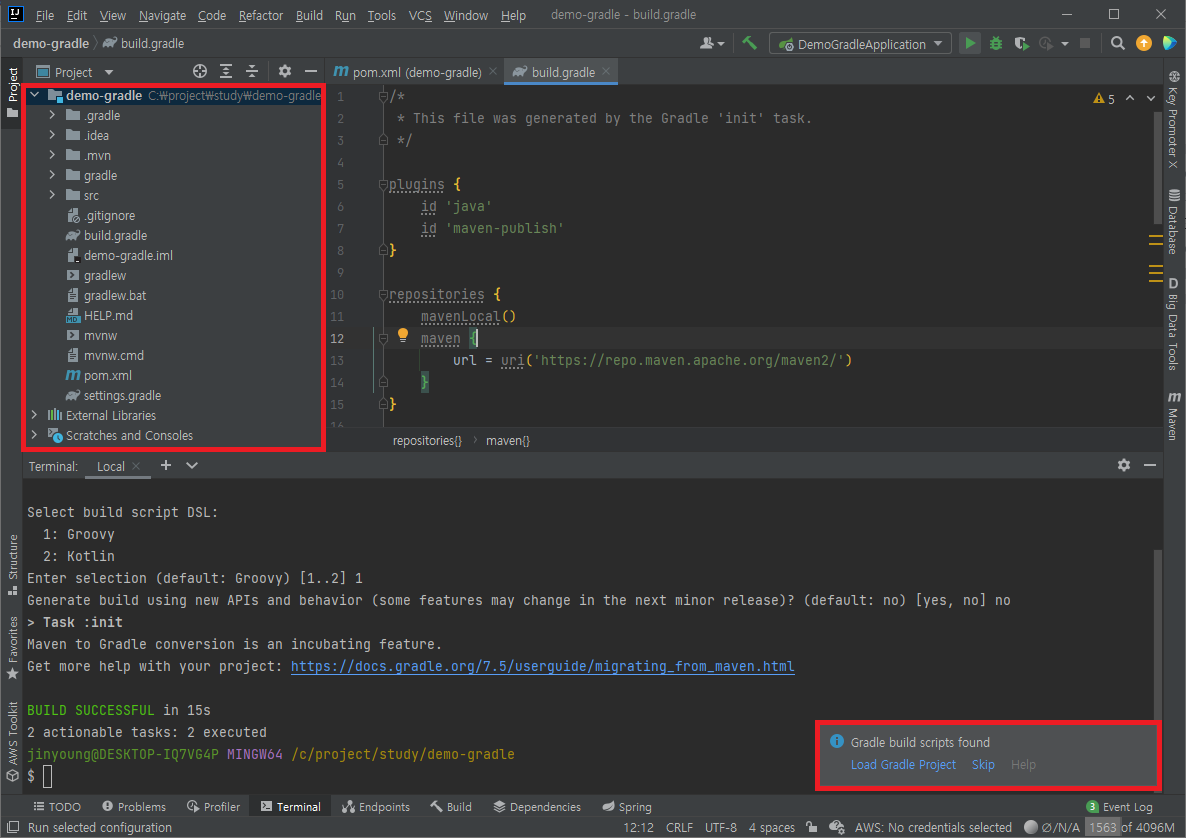1186x838 pixels.
Task: Fold the repositories block in editor
Action: point(383,294)
